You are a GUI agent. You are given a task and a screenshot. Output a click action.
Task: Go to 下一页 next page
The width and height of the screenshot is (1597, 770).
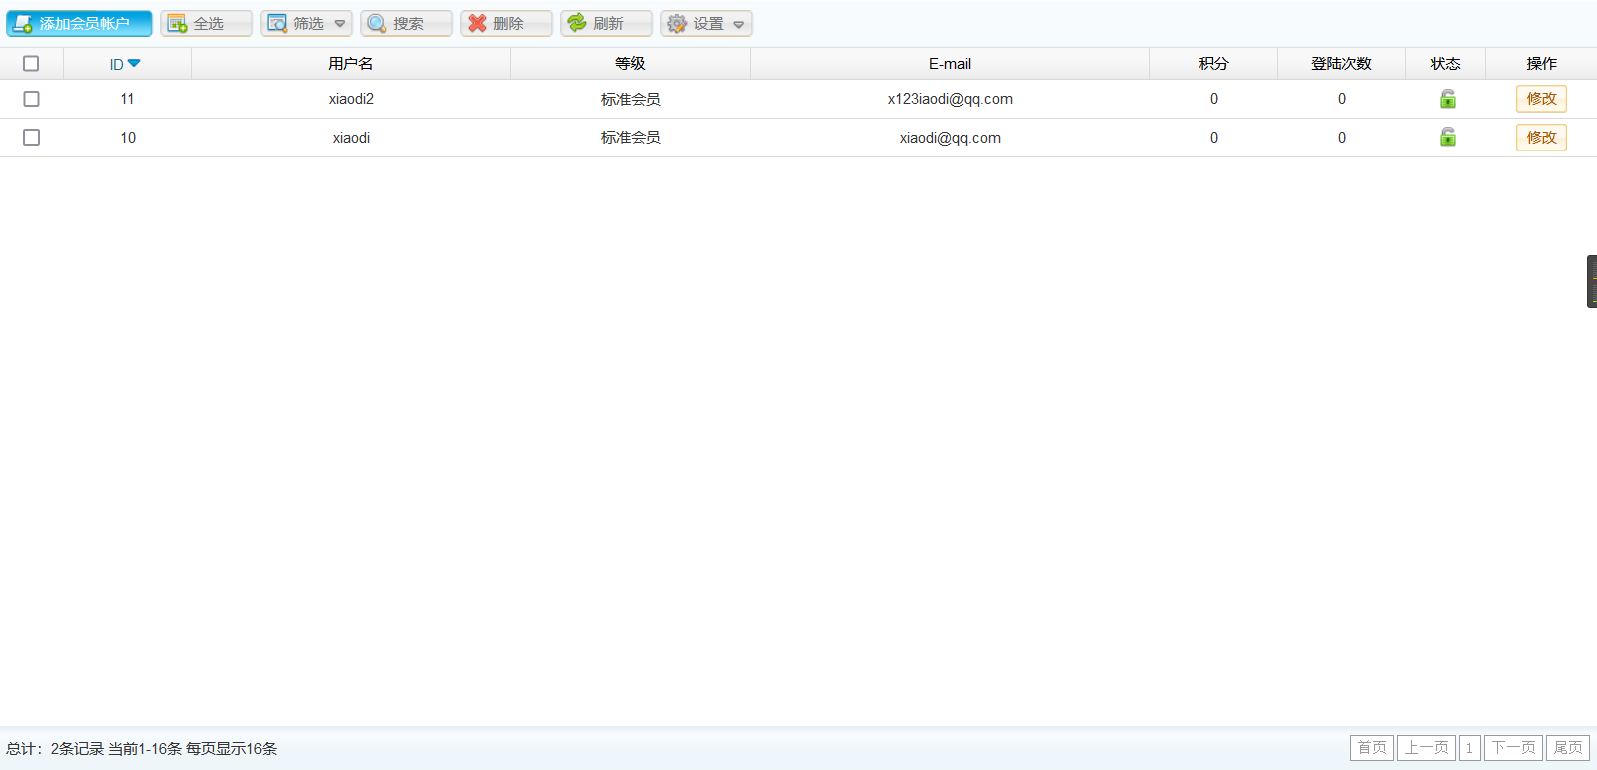click(x=1513, y=747)
